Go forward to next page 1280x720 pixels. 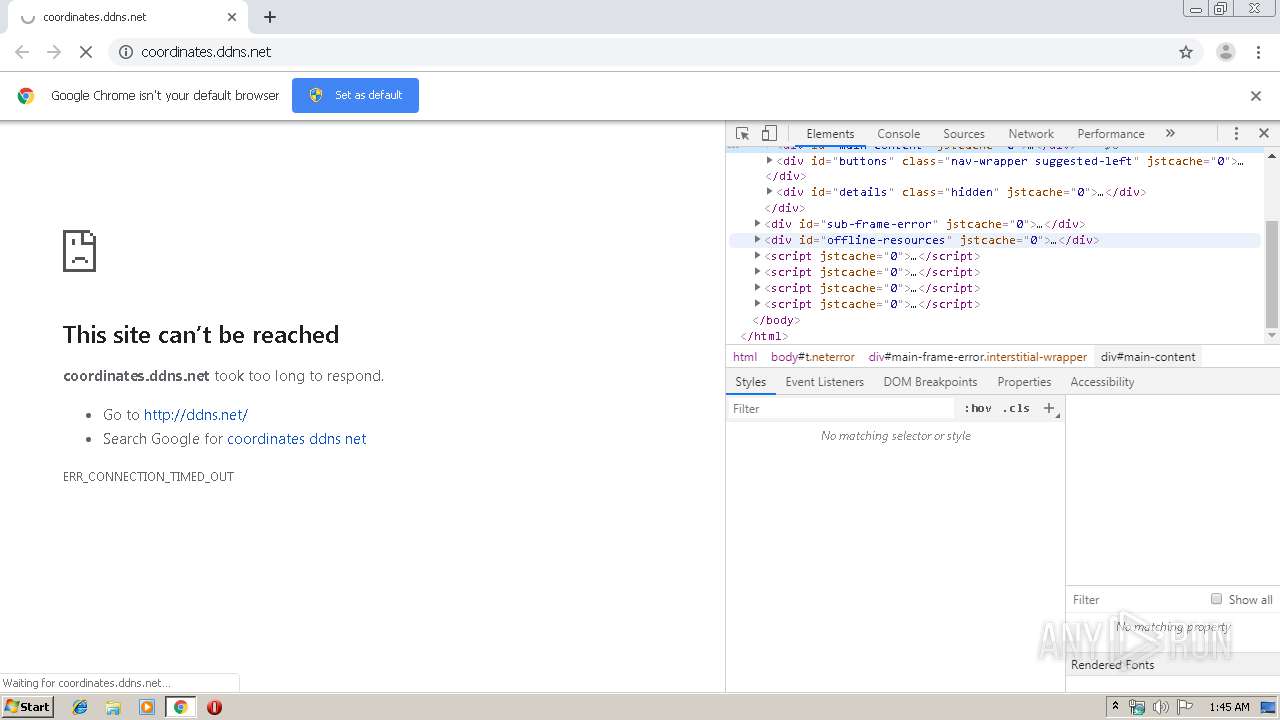(x=54, y=52)
